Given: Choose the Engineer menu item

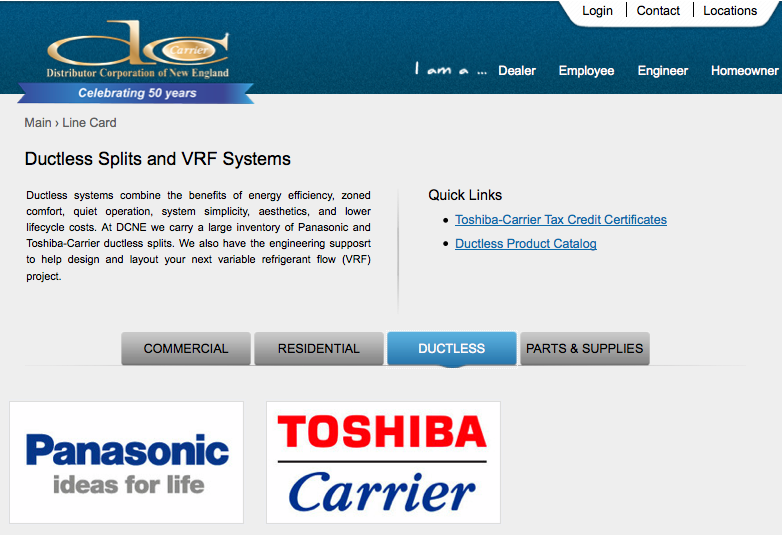Looking at the screenshot, I should pos(662,71).
